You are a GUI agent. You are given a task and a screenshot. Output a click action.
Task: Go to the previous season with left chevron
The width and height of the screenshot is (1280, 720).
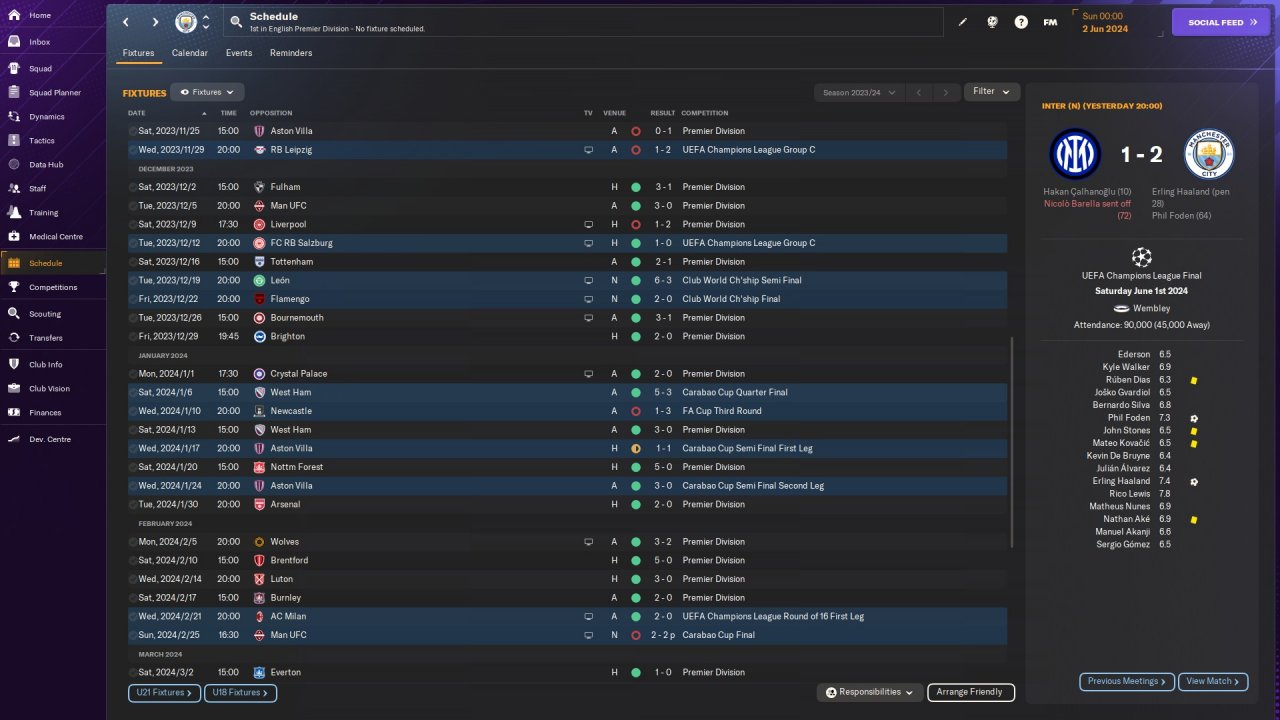coord(919,92)
